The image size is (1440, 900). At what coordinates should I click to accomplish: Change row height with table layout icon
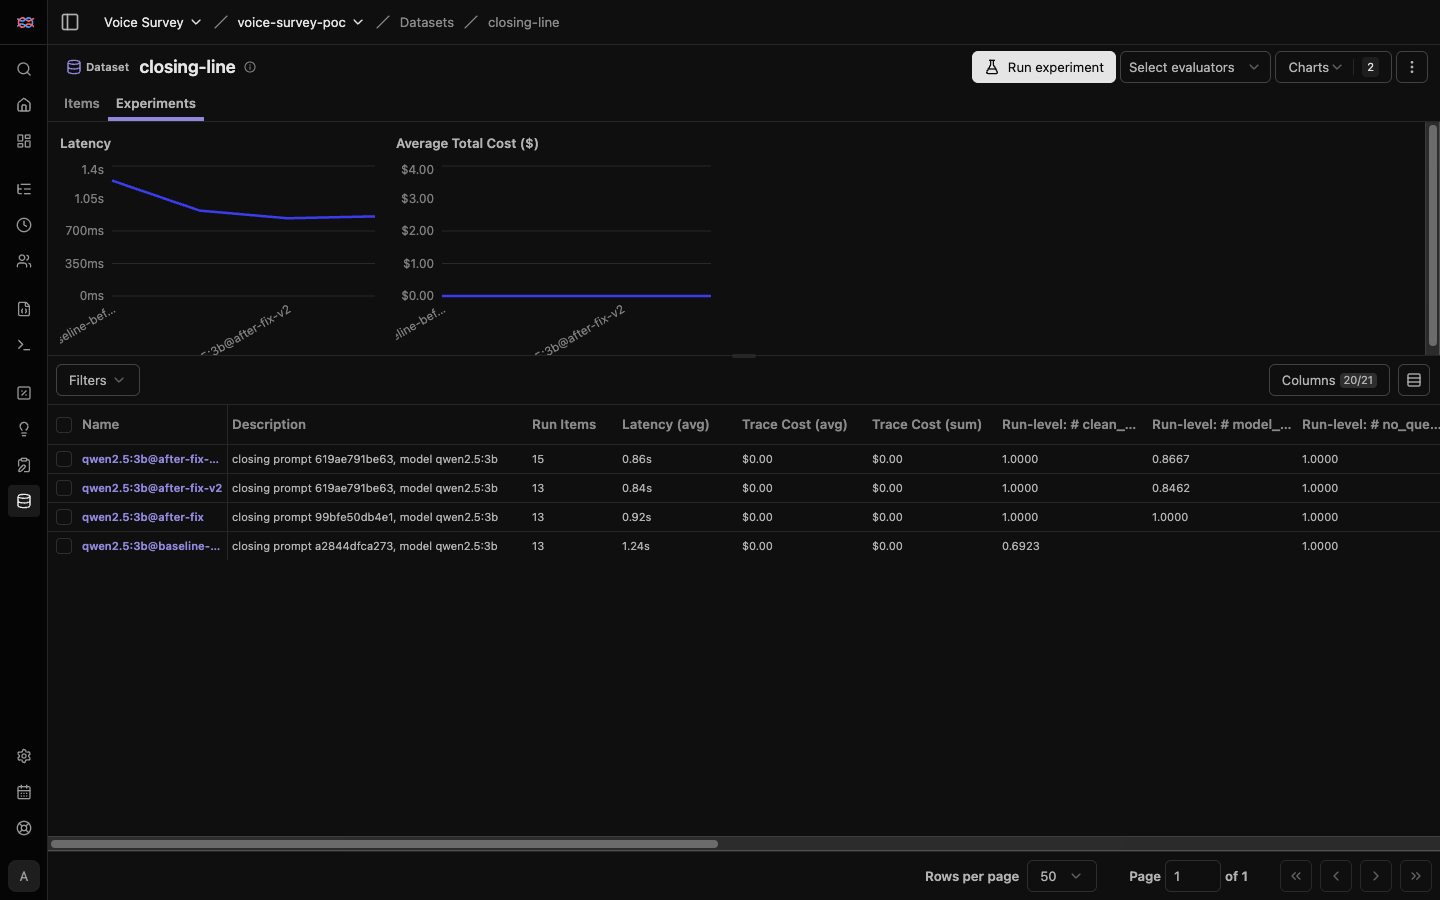(1414, 380)
